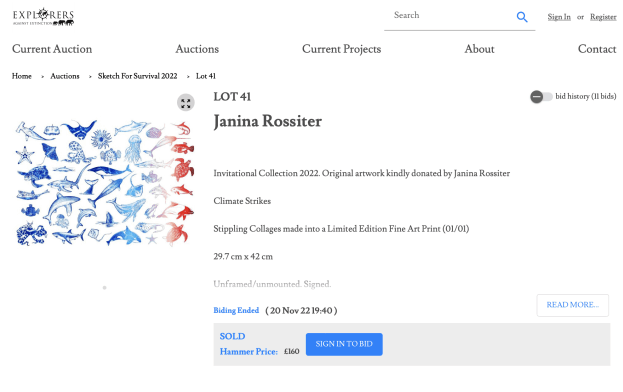
Task: Expand artwork image to fullscreen
Action: [186, 103]
